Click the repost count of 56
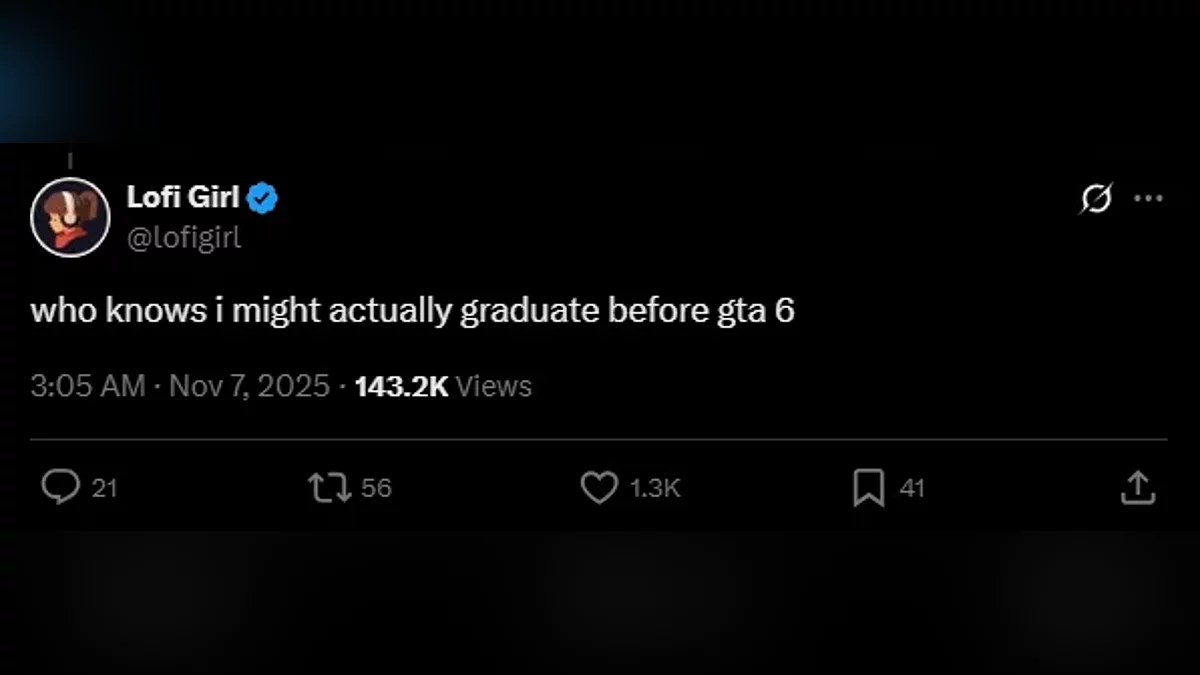The height and width of the screenshot is (675, 1200). tap(376, 488)
